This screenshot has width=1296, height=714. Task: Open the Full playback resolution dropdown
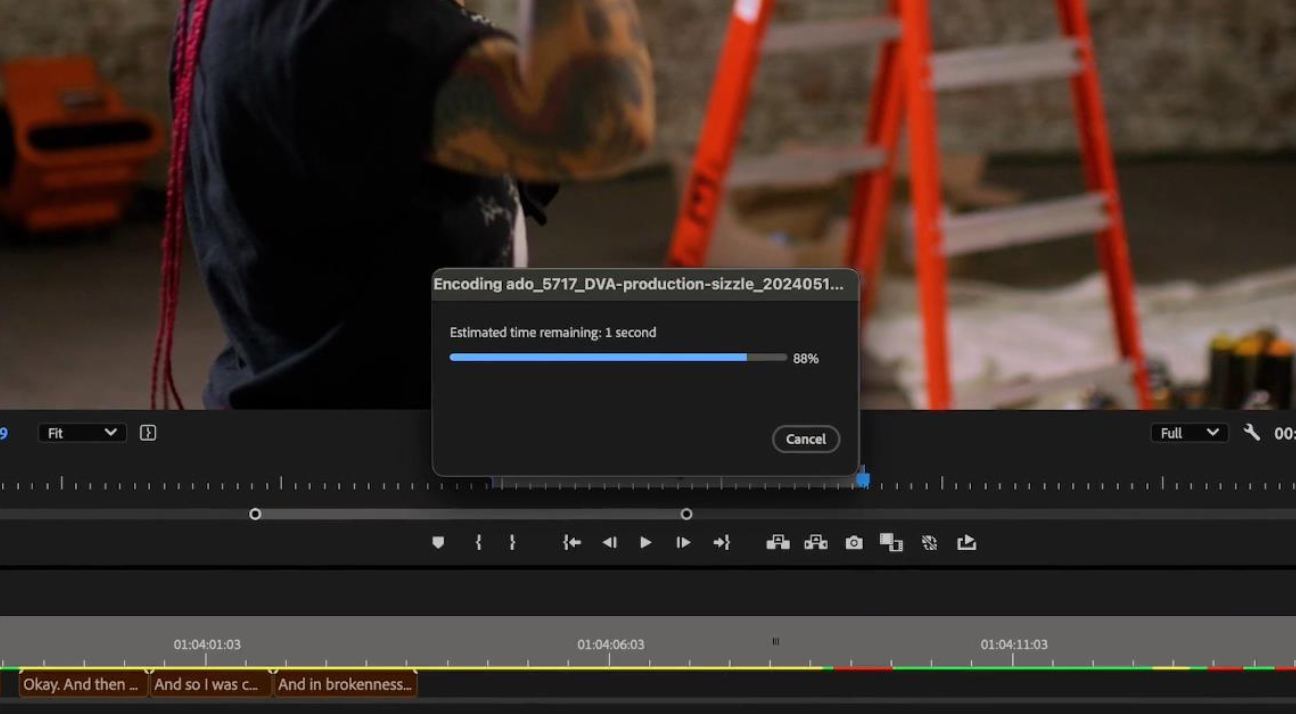(x=1188, y=432)
